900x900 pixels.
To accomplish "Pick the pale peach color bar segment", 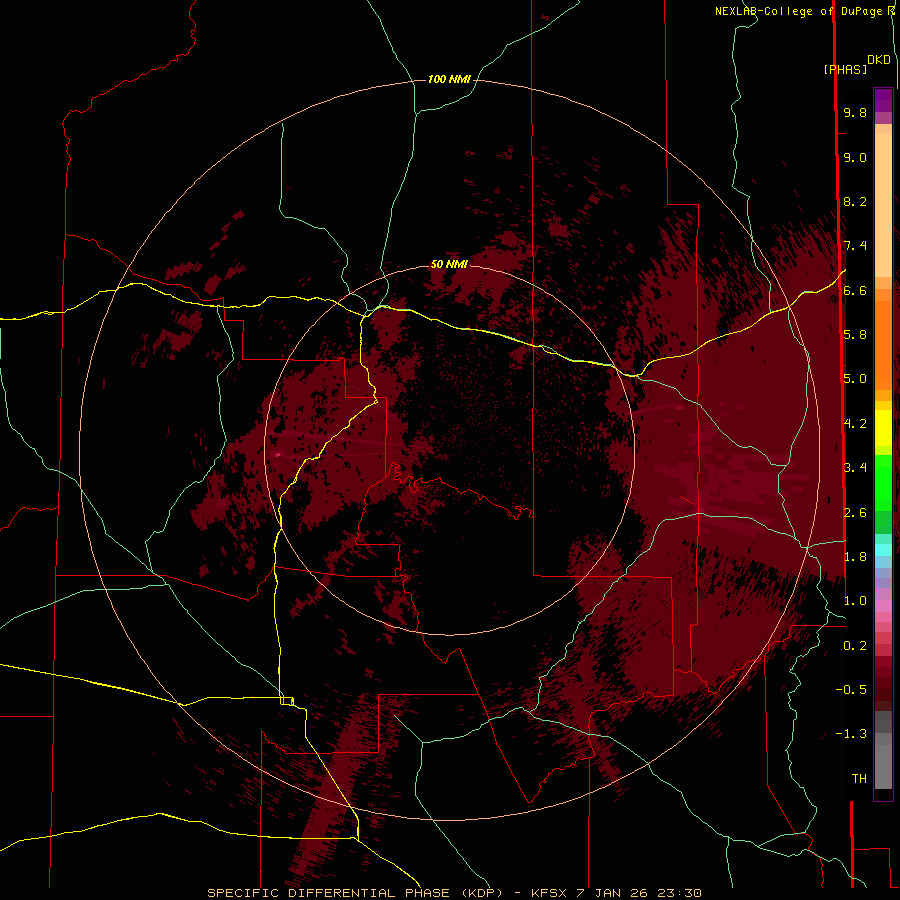I will coord(883,205).
